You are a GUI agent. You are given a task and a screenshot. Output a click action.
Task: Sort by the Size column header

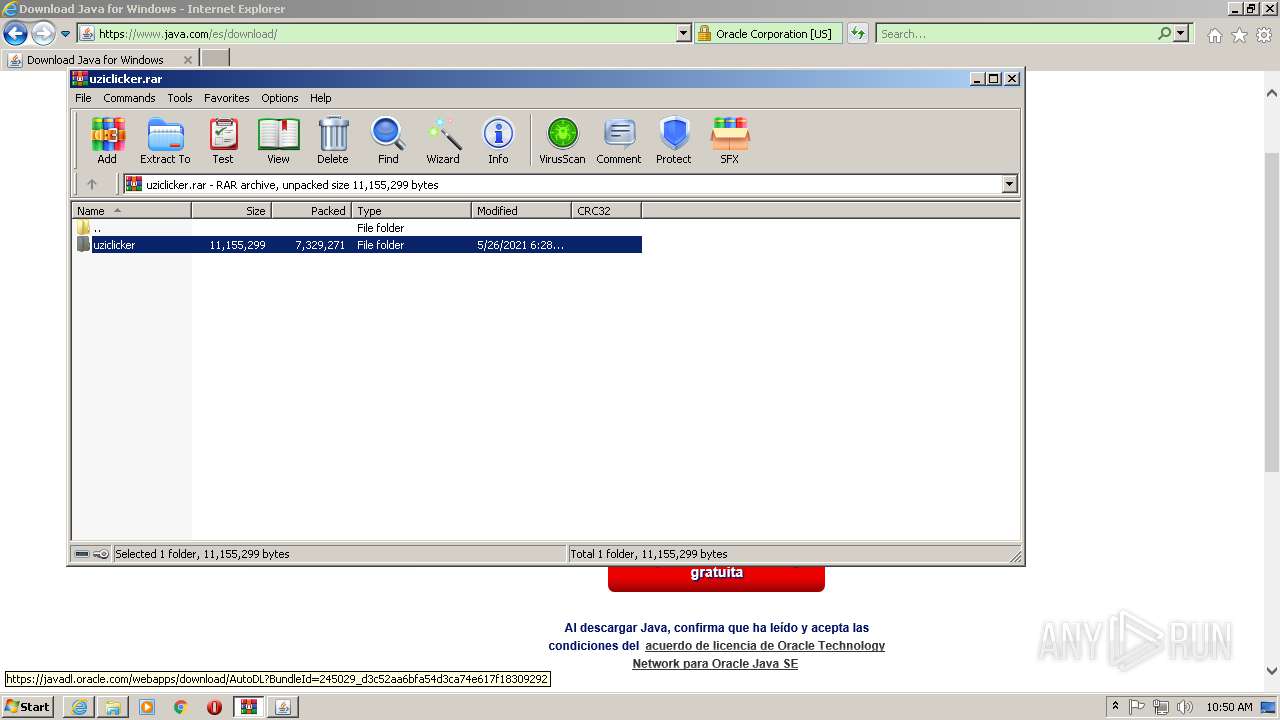232,211
